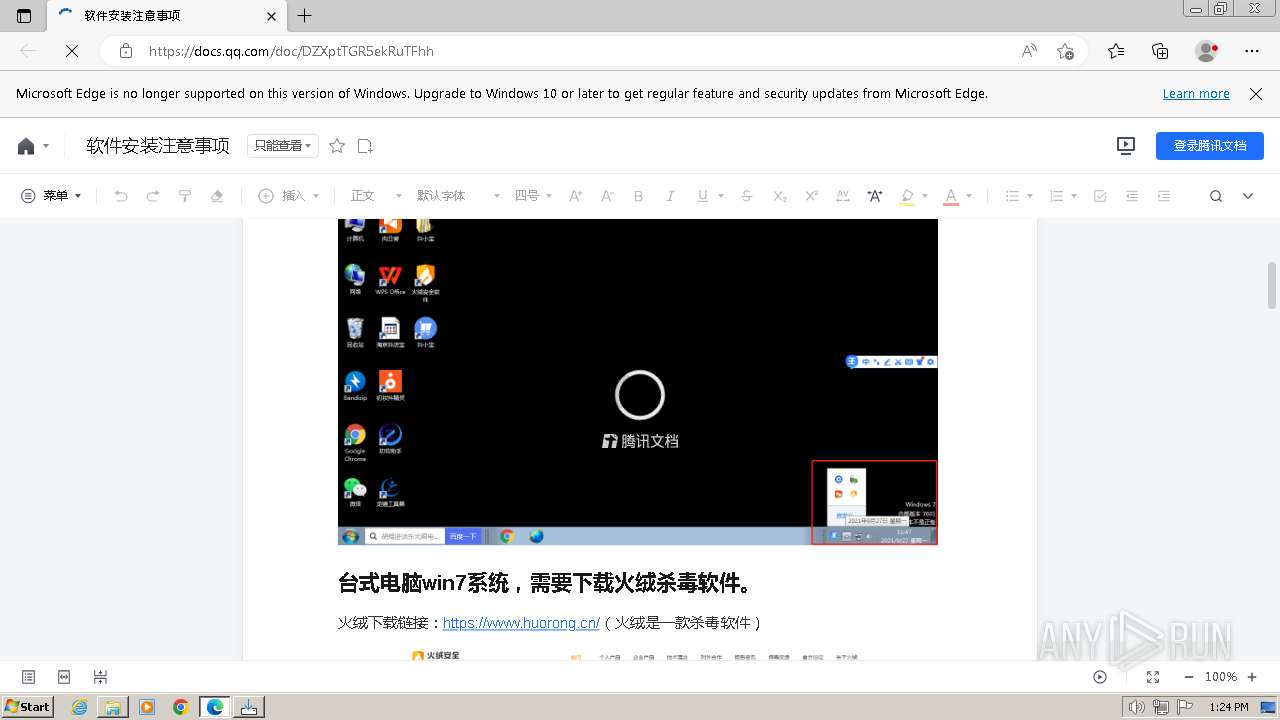Image resolution: width=1280 pixels, height=720 pixels.
Task: Click the increase indent icon
Action: click(x=1164, y=196)
